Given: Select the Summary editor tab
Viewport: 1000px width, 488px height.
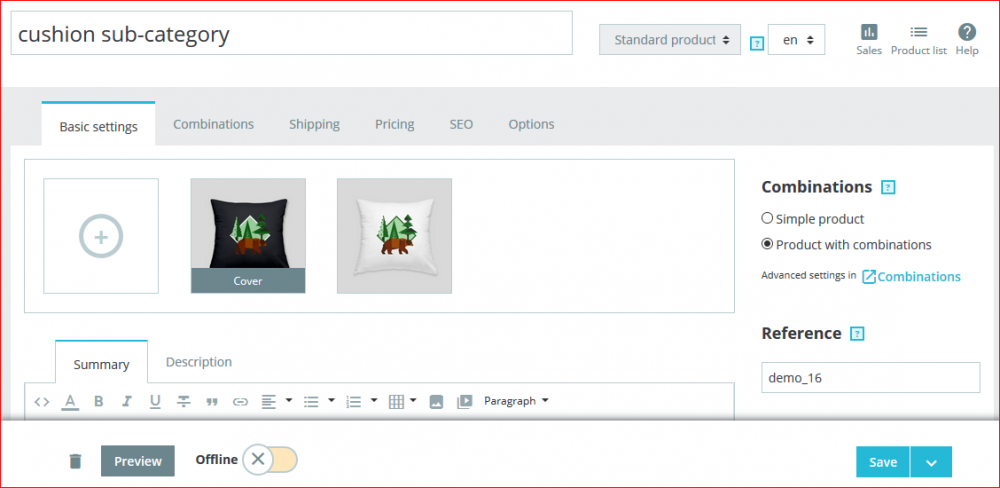Looking at the screenshot, I should pos(101,364).
